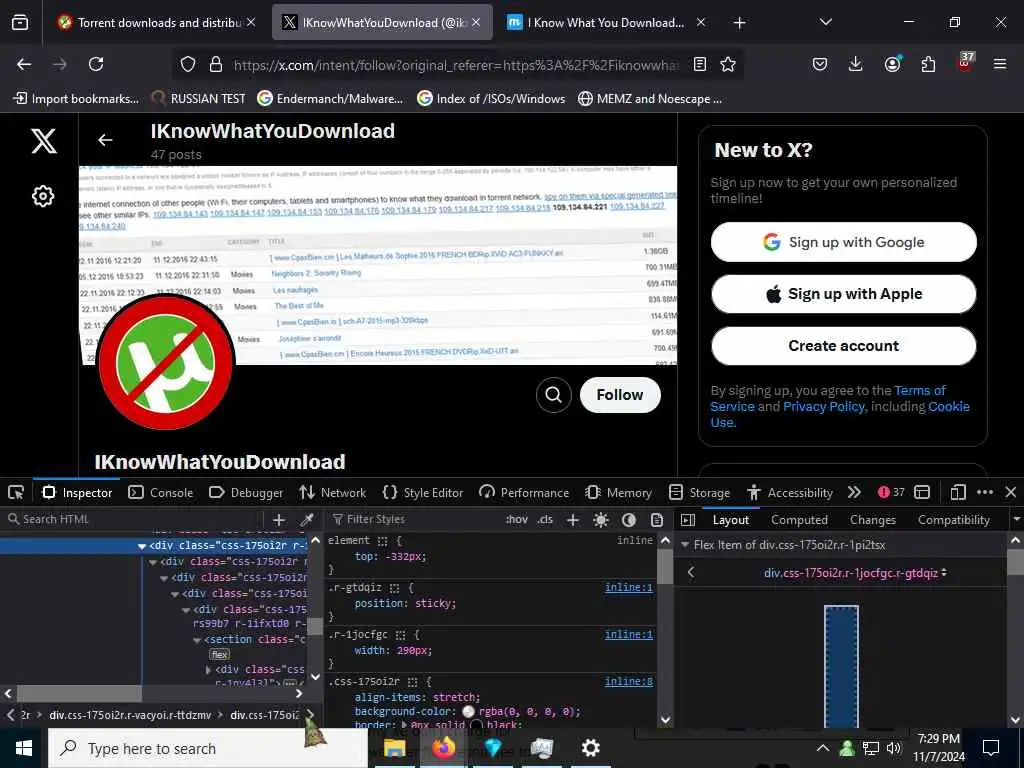Reload the current page
1024x768 pixels.
[x=96, y=64]
